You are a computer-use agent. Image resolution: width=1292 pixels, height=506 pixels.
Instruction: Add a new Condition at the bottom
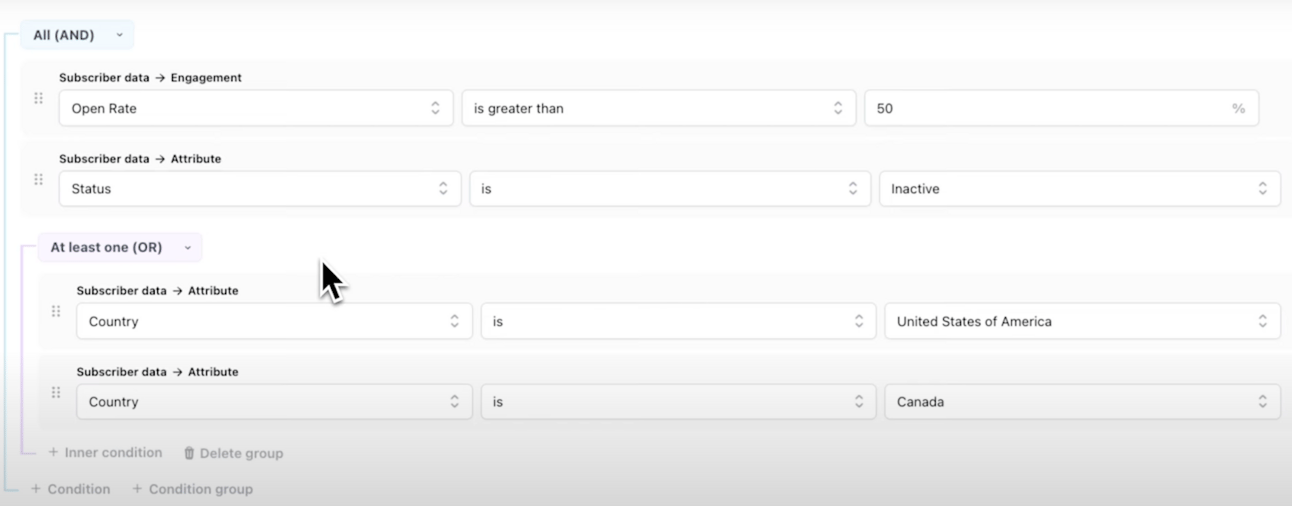click(70, 489)
